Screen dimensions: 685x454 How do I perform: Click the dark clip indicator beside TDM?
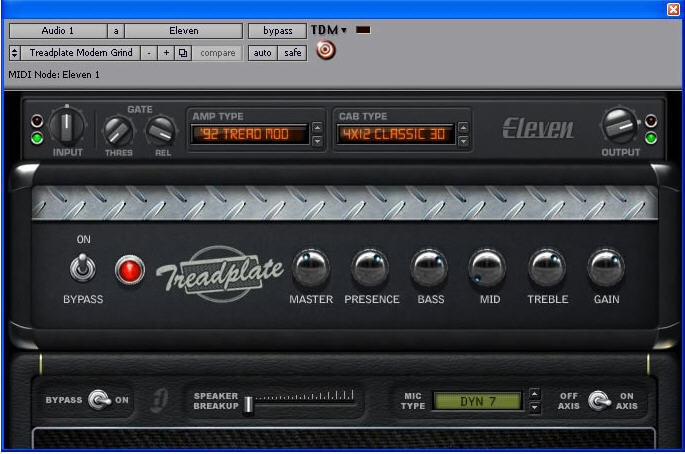pyautogui.click(x=363, y=30)
